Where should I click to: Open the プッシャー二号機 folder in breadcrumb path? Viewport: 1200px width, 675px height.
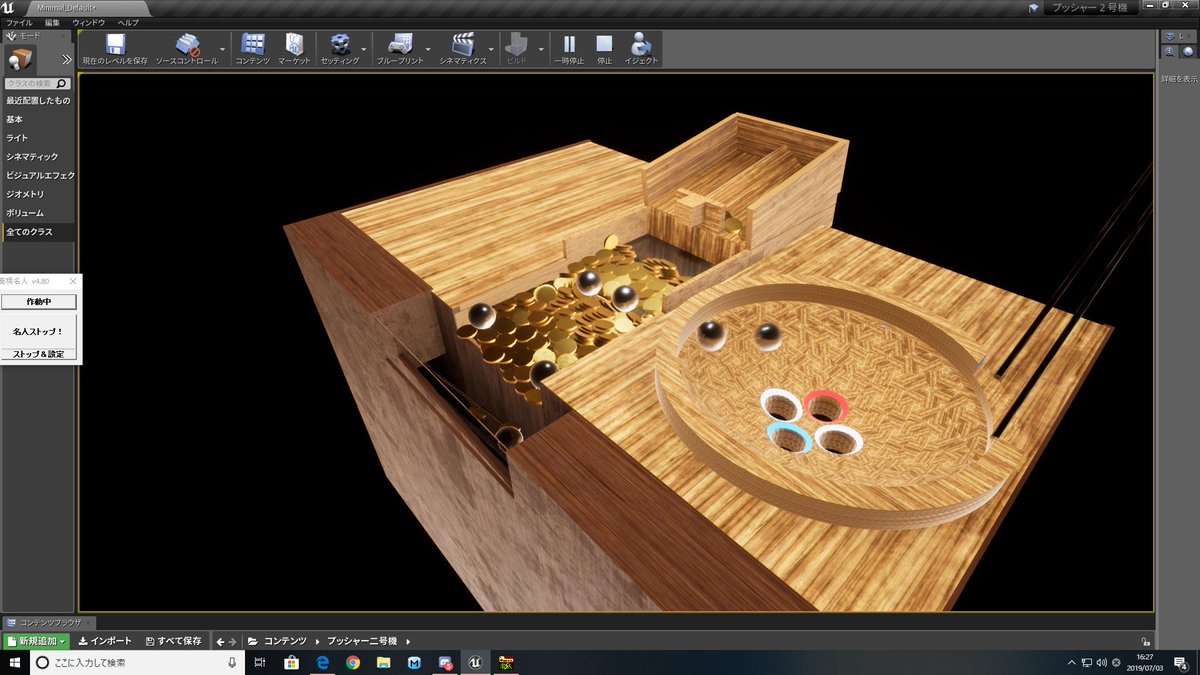(362, 641)
